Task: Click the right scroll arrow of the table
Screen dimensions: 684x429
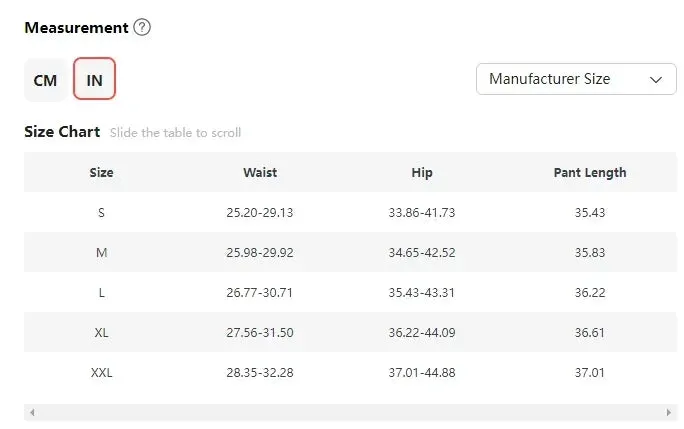Action: [x=669, y=412]
